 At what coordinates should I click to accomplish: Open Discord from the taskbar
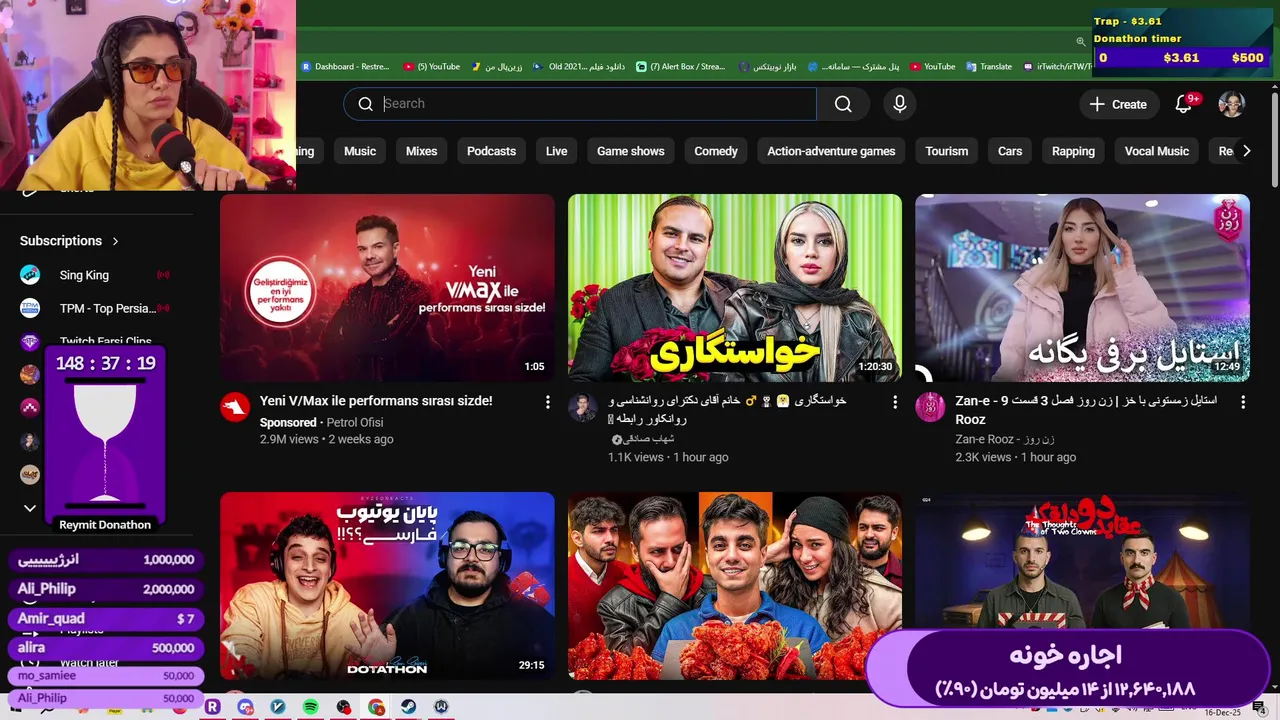tap(245, 707)
